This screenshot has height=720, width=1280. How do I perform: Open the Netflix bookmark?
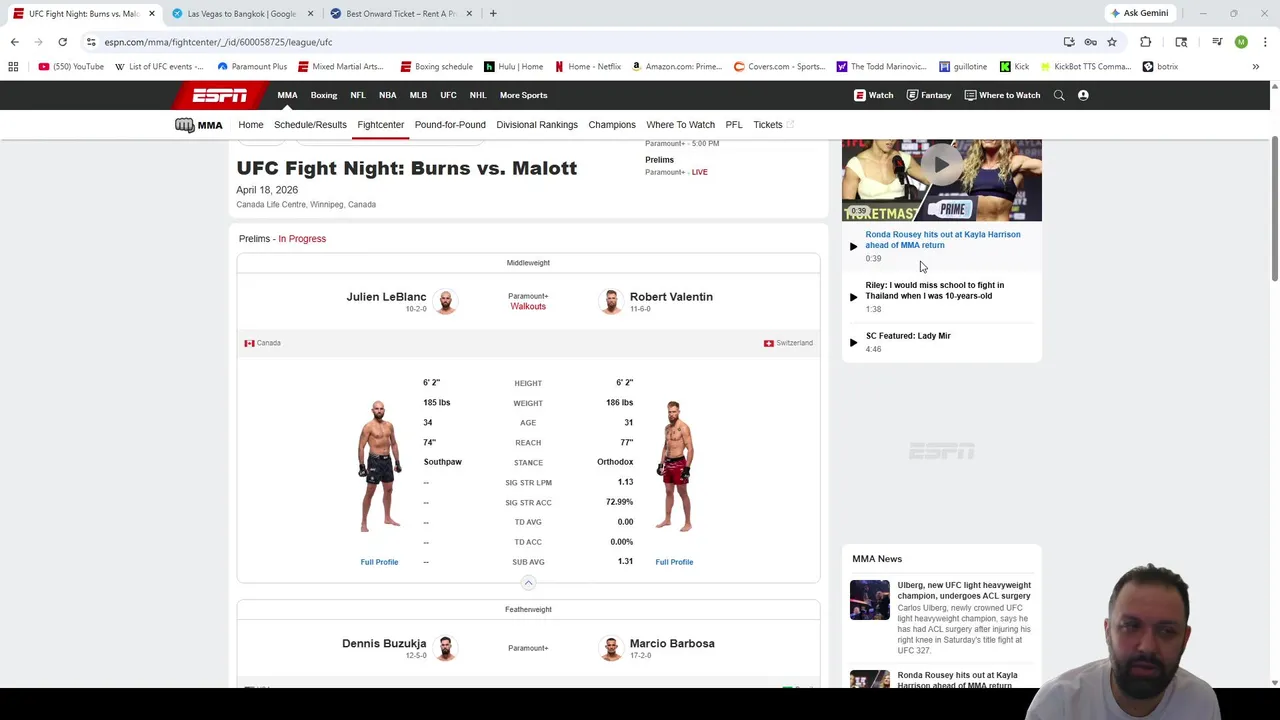(x=588, y=67)
